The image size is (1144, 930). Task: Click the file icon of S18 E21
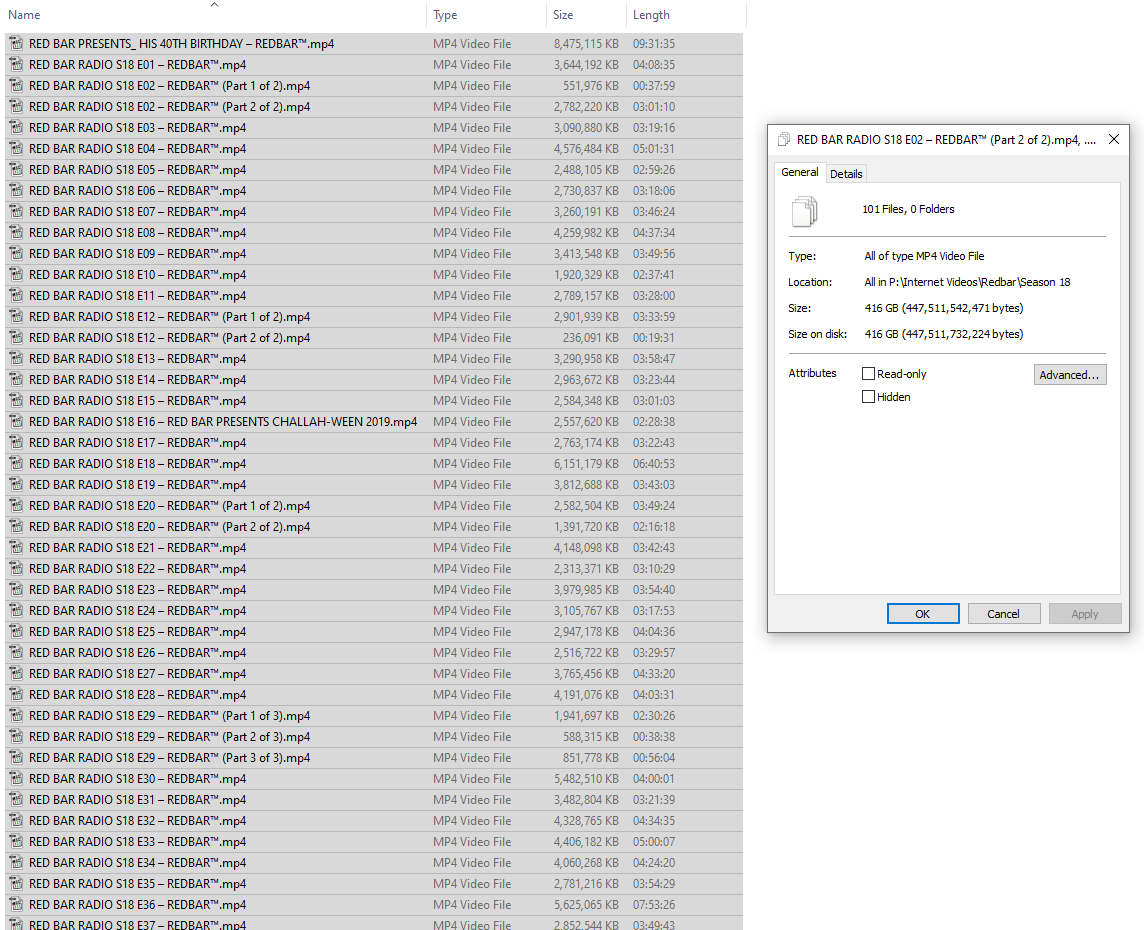[16, 548]
